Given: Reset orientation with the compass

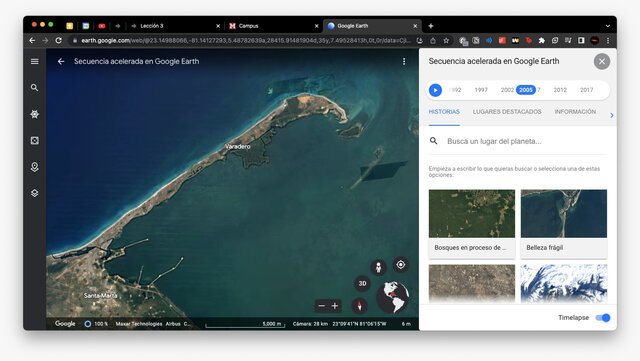Looking at the screenshot, I should (360, 305).
